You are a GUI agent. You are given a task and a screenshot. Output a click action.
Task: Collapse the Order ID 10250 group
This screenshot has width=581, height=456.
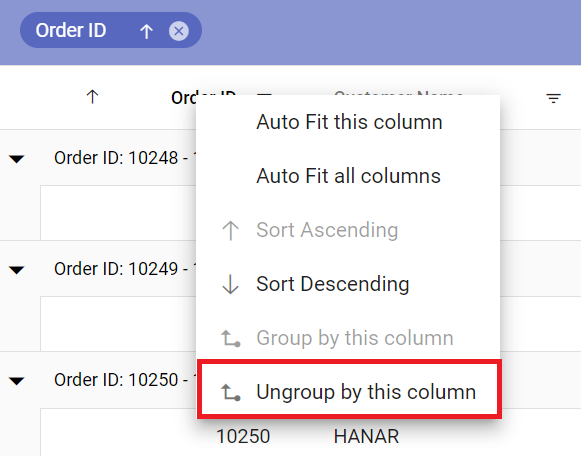point(17,381)
